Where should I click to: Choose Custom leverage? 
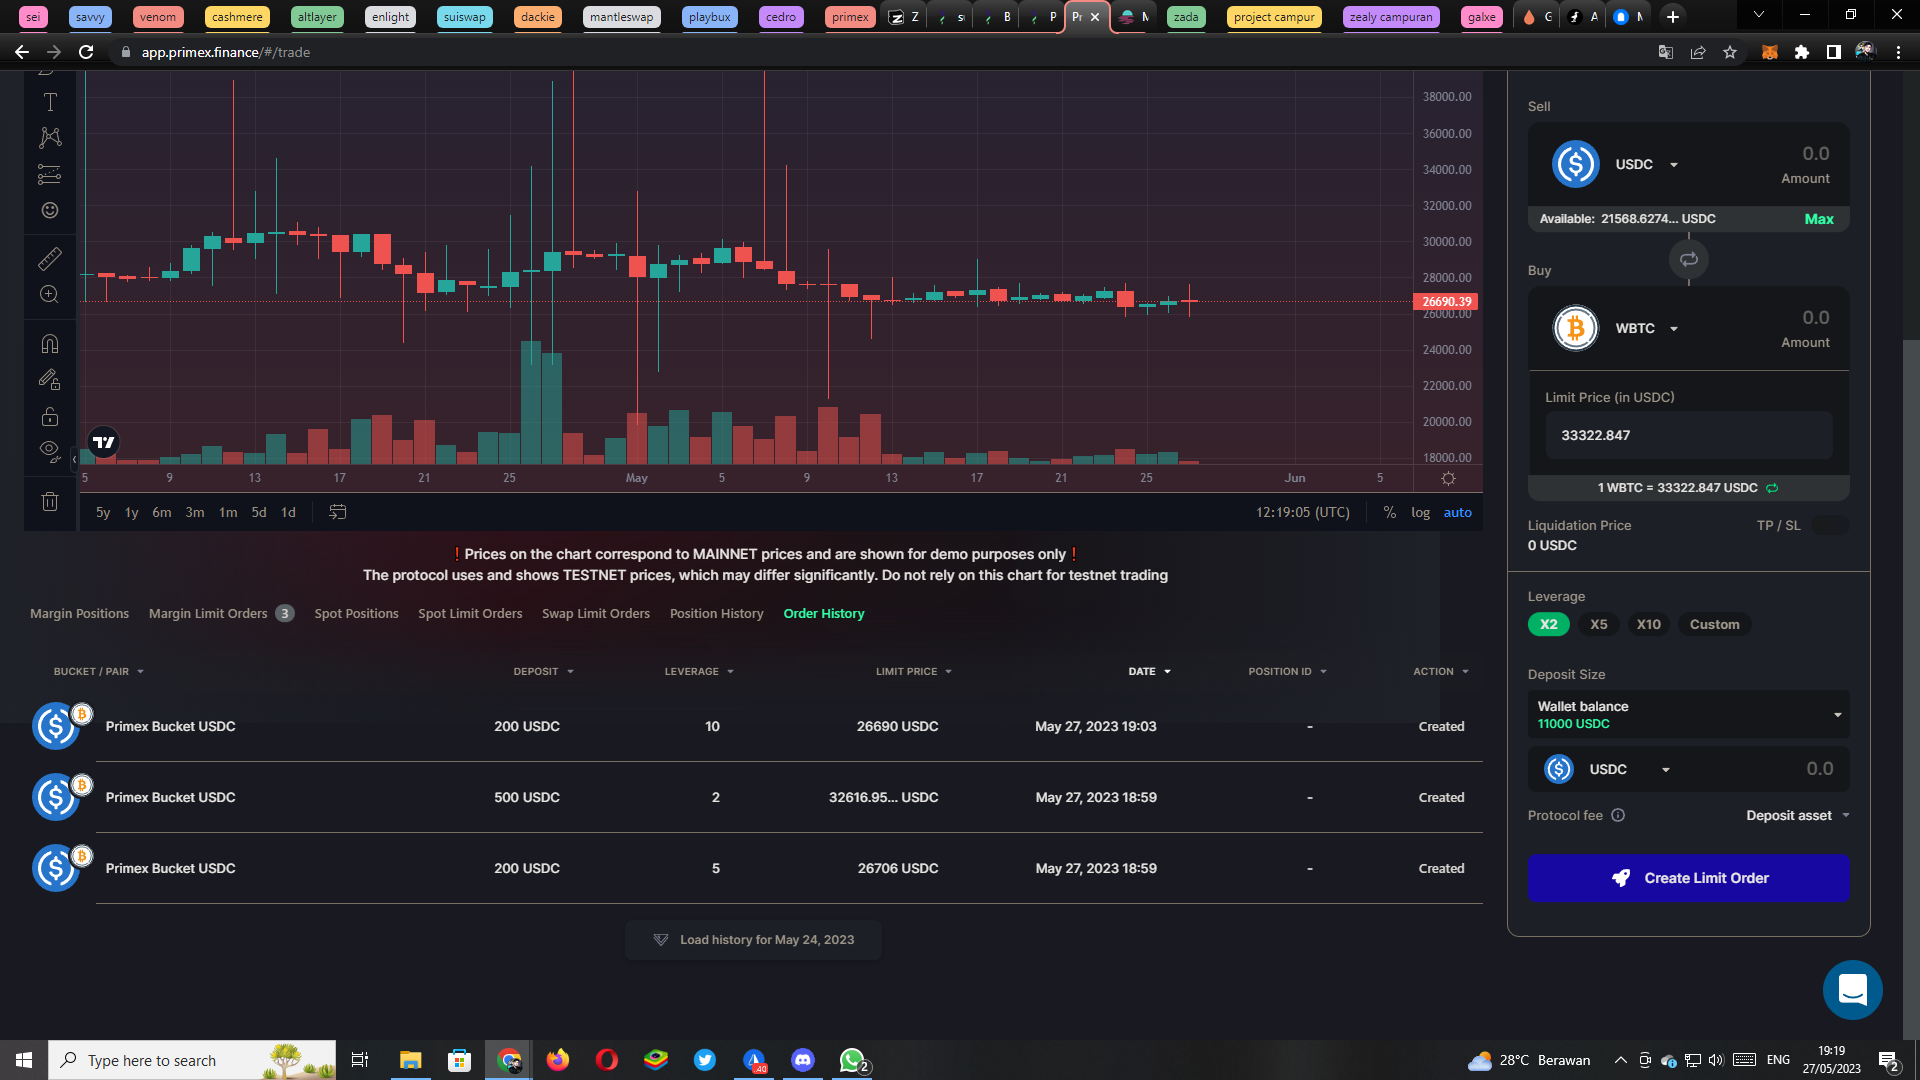1715,624
